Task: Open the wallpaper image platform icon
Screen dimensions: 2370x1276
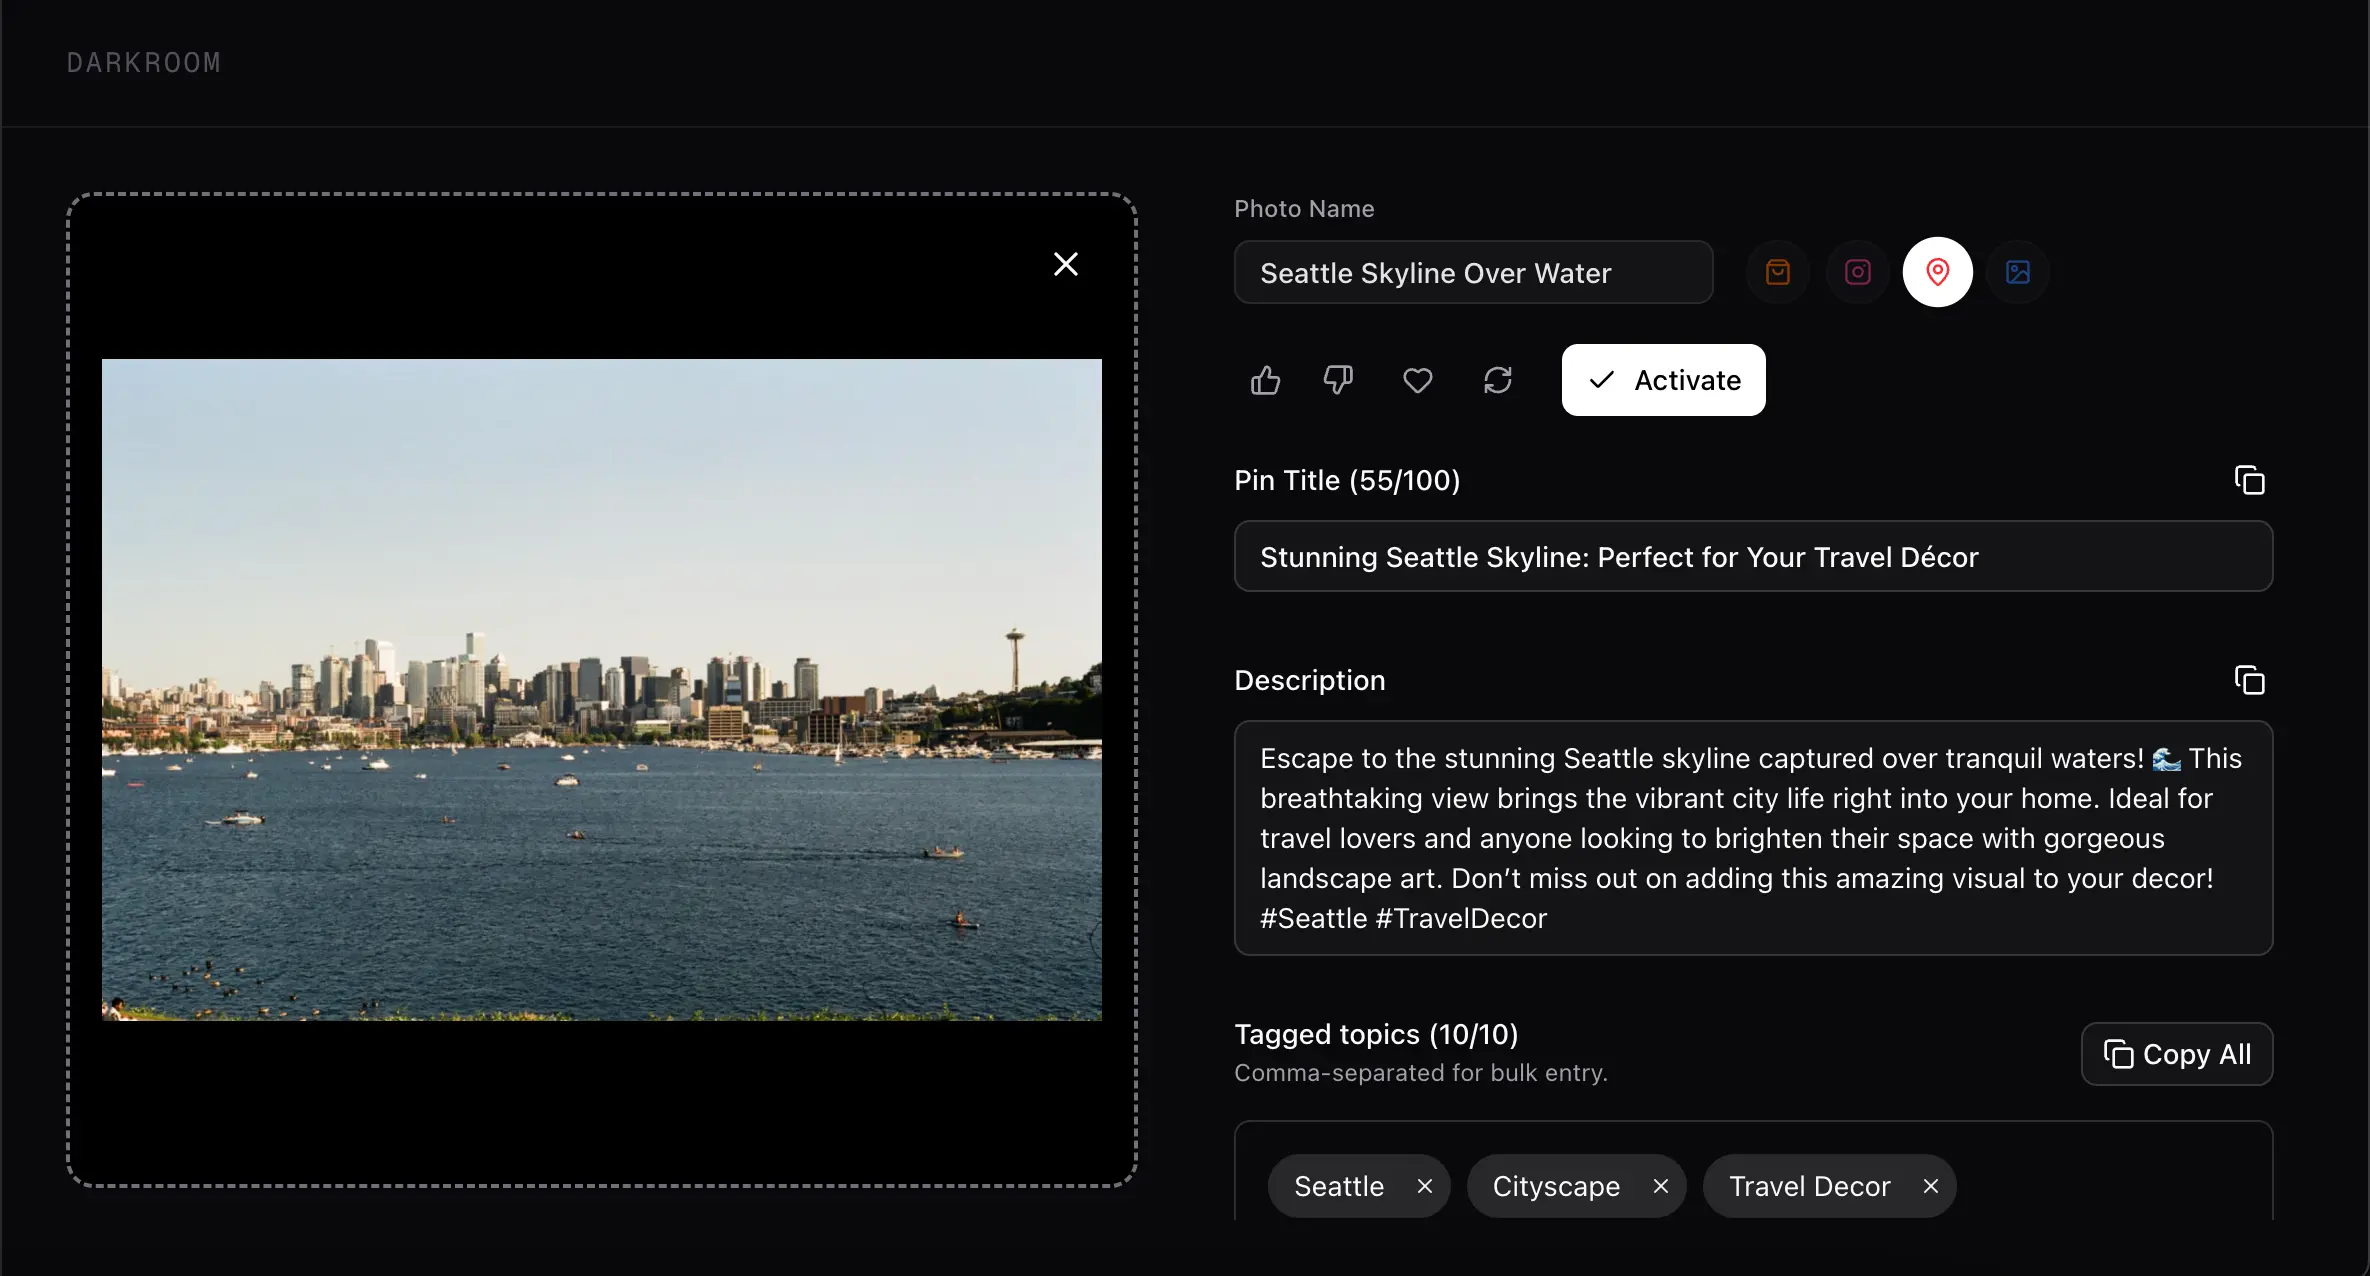Action: pos(2017,272)
